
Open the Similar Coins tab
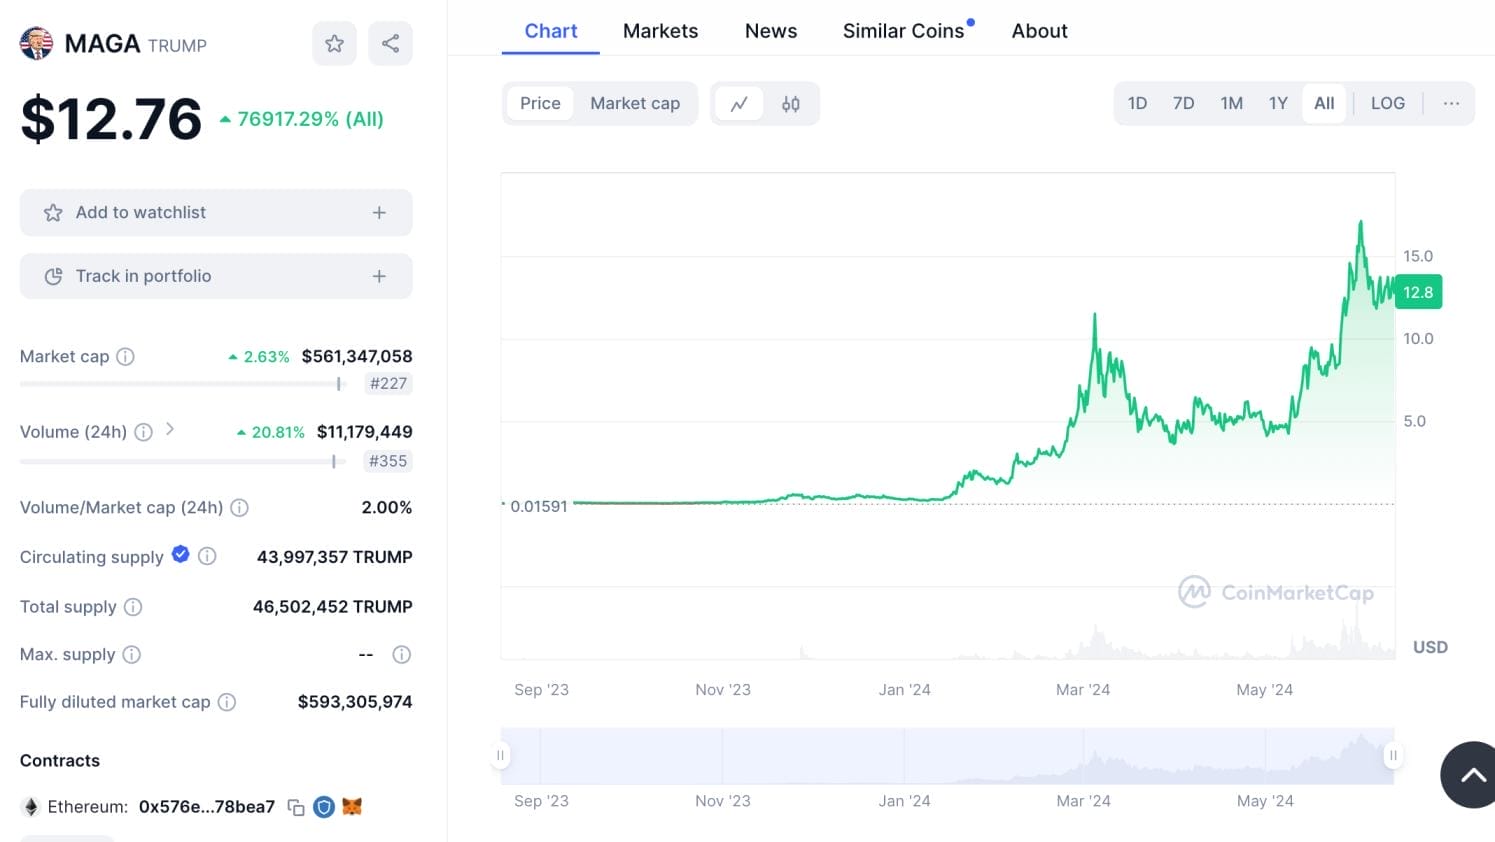904,31
